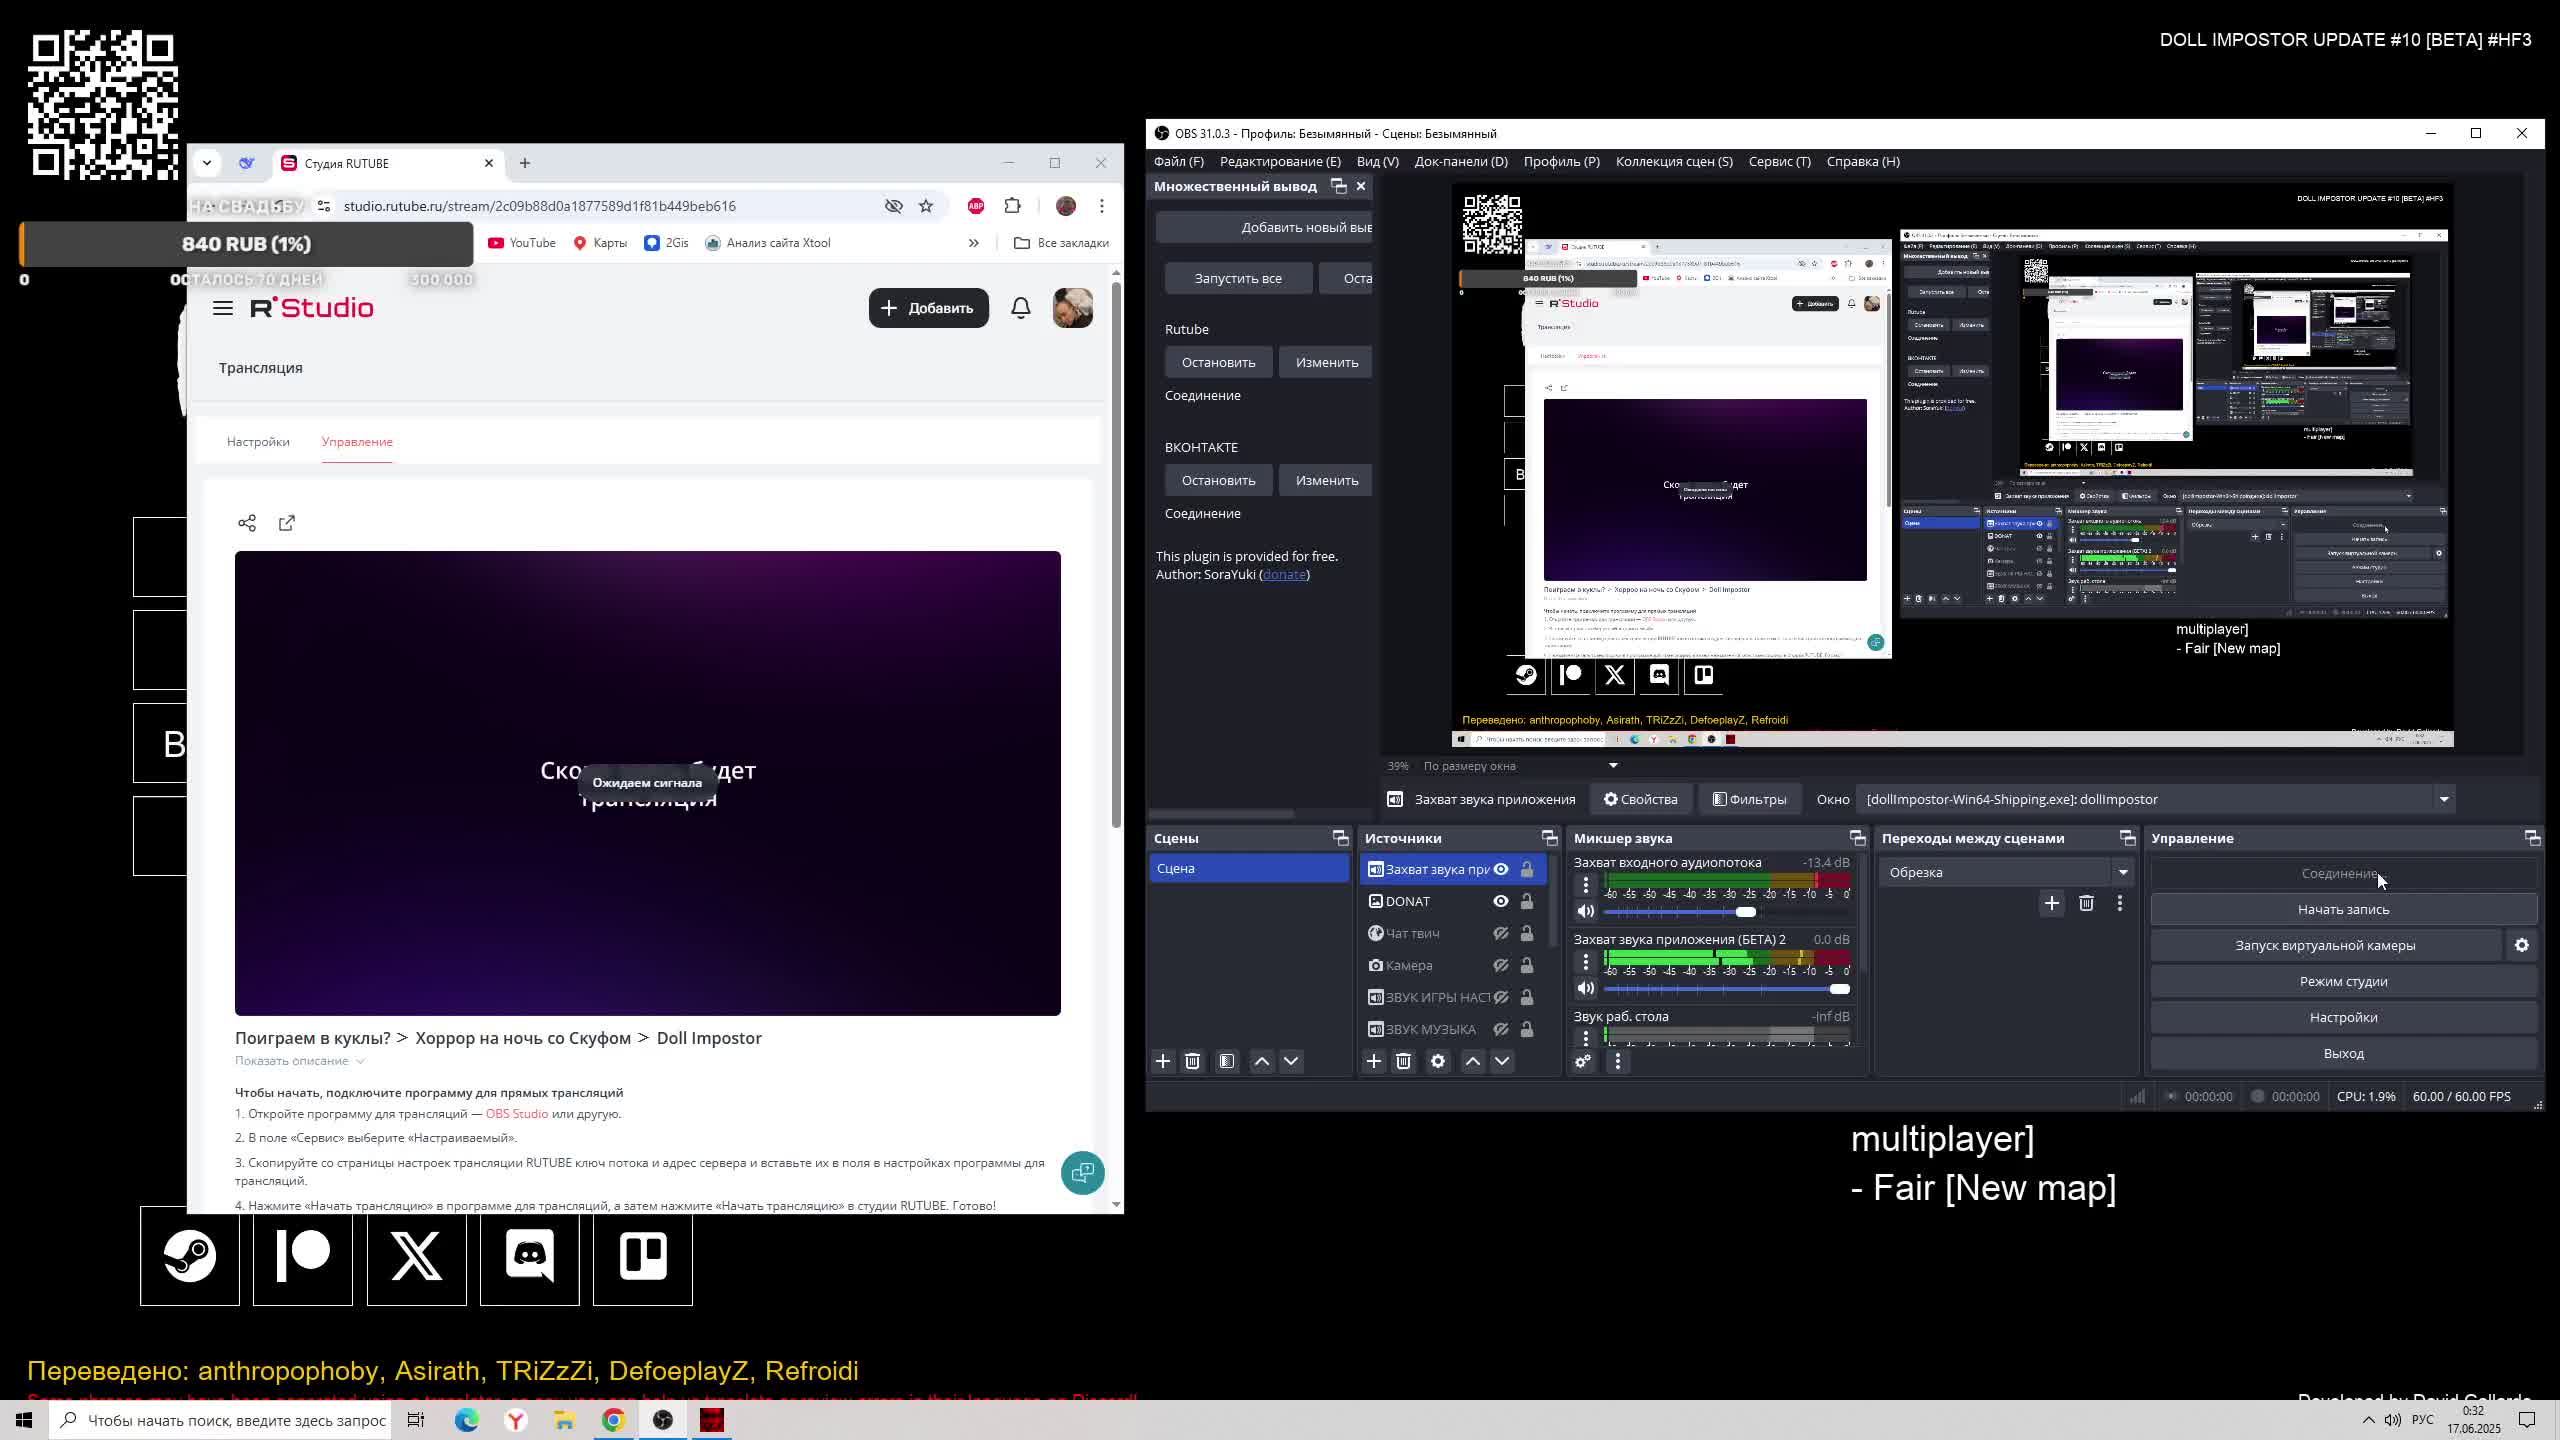Undock the Микшер звука panel
Viewport: 2560px width, 1440px height.
click(x=1857, y=838)
